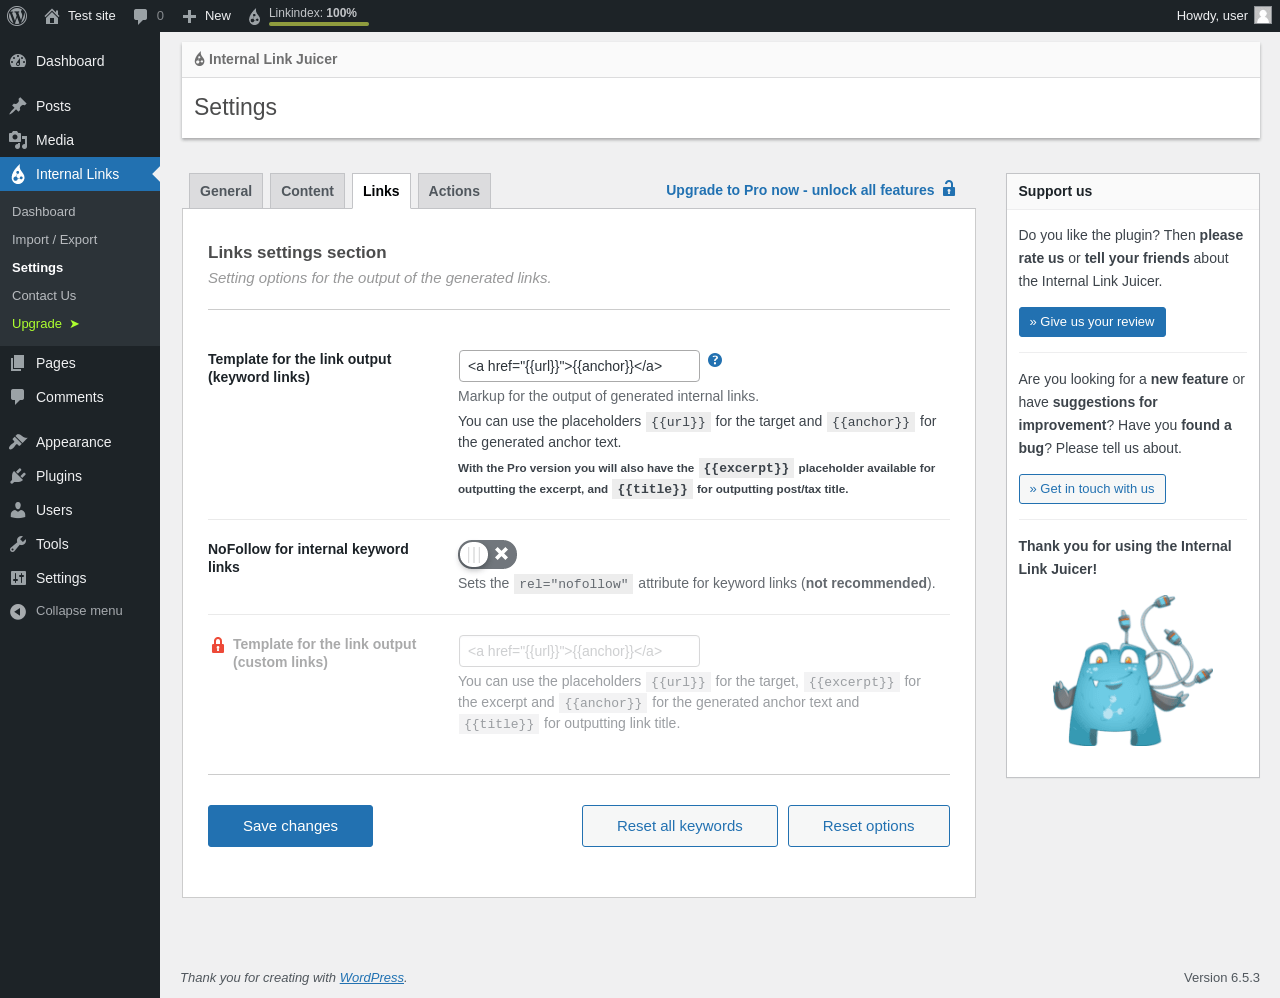The width and height of the screenshot is (1280, 998).
Task: Toggle NoFollow for internal keyword links
Action: (x=487, y=554)
